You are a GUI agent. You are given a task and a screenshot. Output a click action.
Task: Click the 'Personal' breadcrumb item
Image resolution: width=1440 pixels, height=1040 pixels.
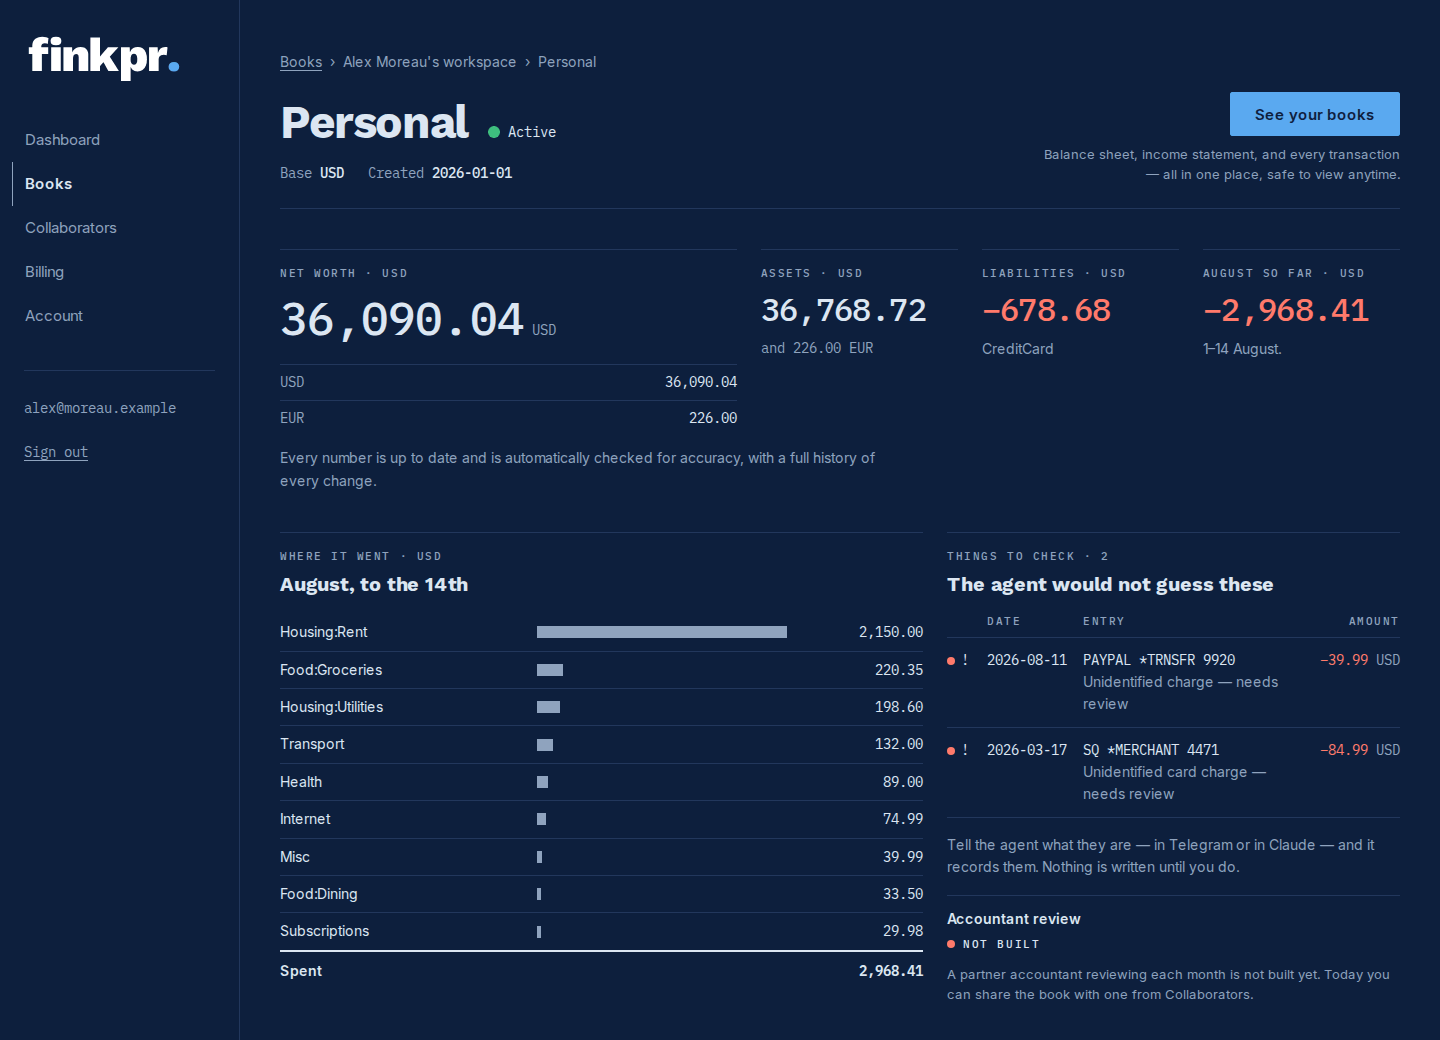(567, 62)
